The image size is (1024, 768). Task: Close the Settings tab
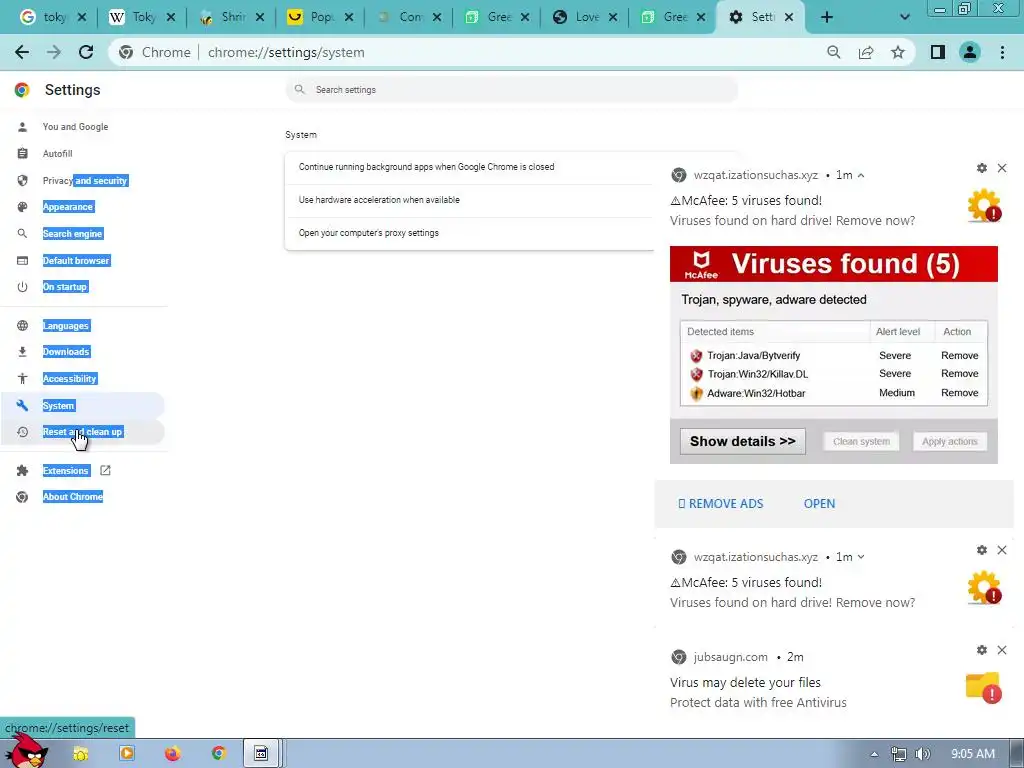(x=789, y=17)
